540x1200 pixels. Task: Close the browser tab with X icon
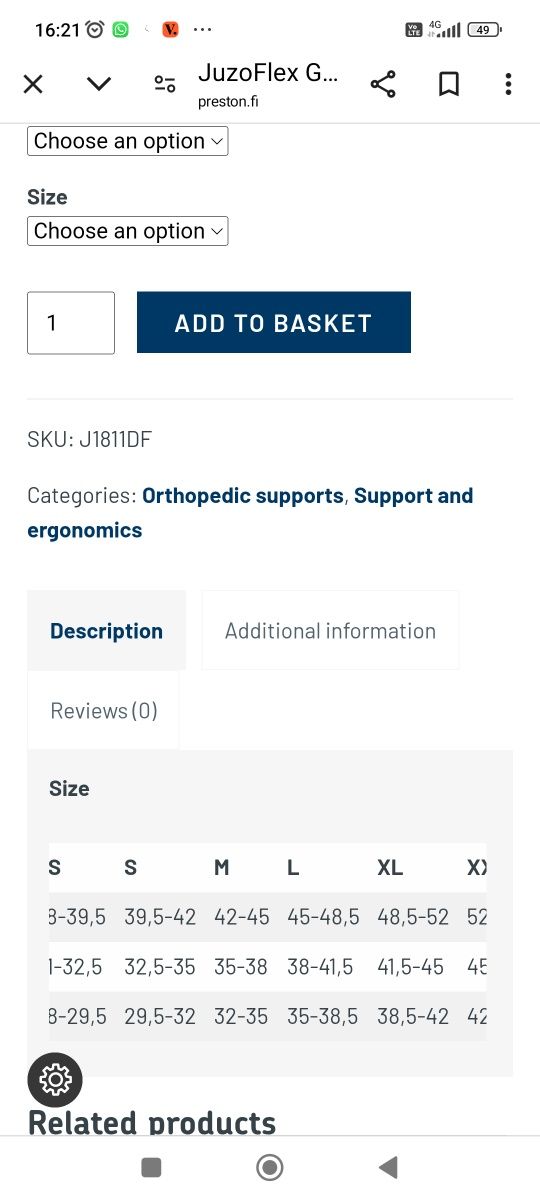tap(33, 84)
